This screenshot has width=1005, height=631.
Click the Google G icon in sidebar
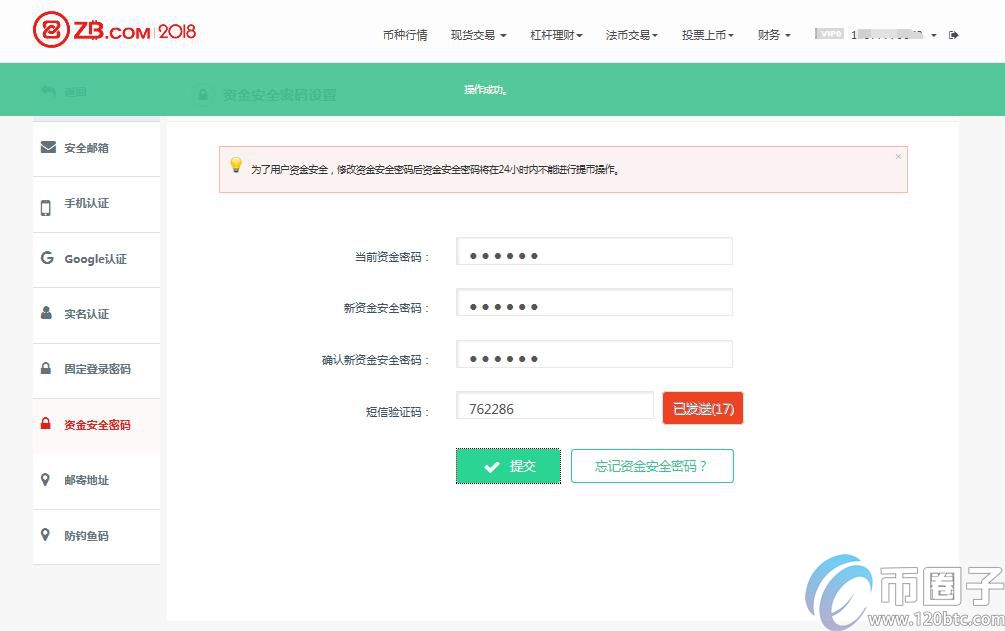click(x=47, y=258)
